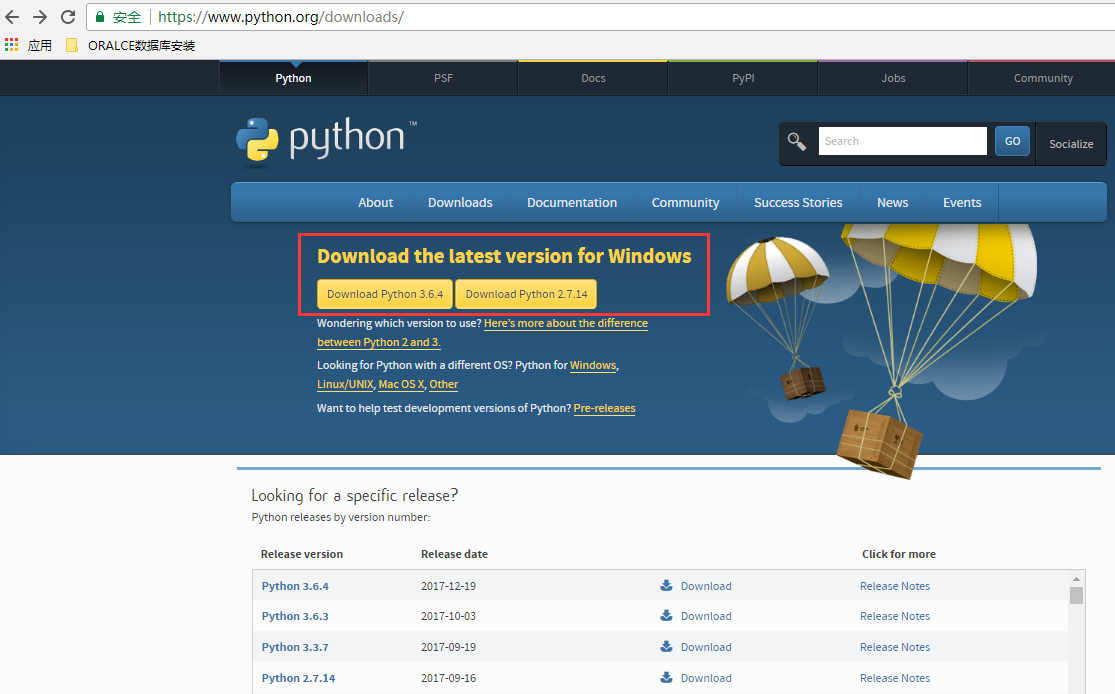Screen dimensions: 1115x694
Task: Open the Community top tab
Action: (1042, 78)
